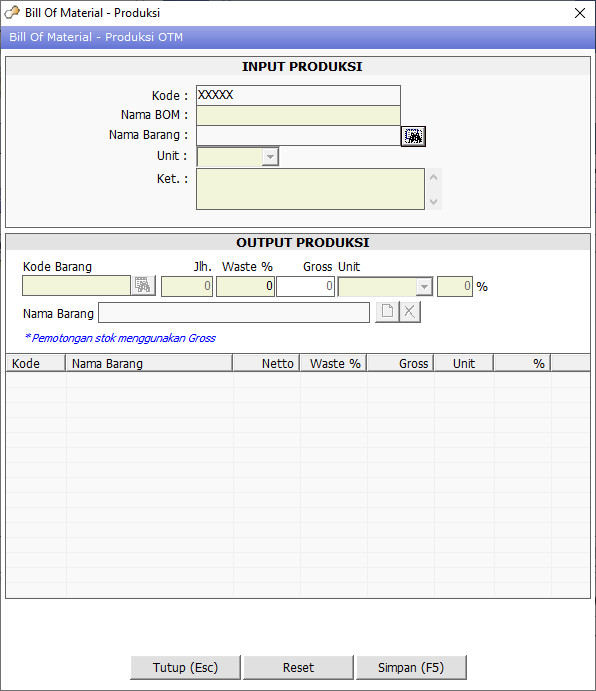Viewport: 596px width, 691px height.
Task: Click the window icon in title bar
Action: click(x=12, y=13)
